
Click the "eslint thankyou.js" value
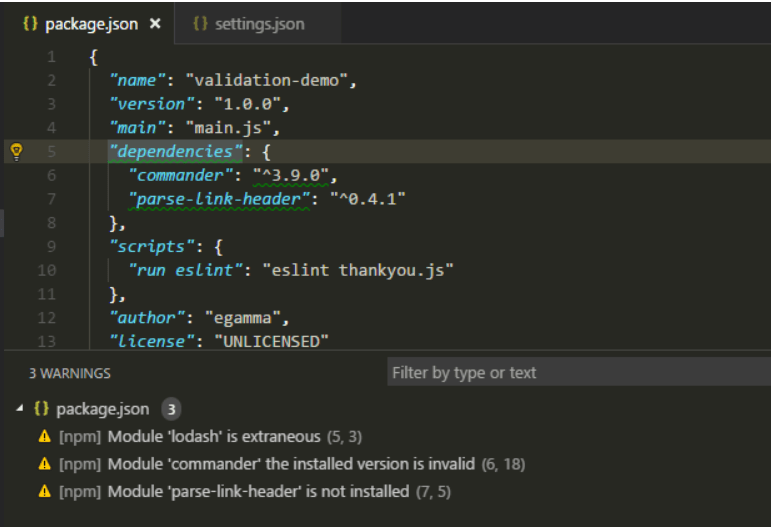[x=358, y=270]
